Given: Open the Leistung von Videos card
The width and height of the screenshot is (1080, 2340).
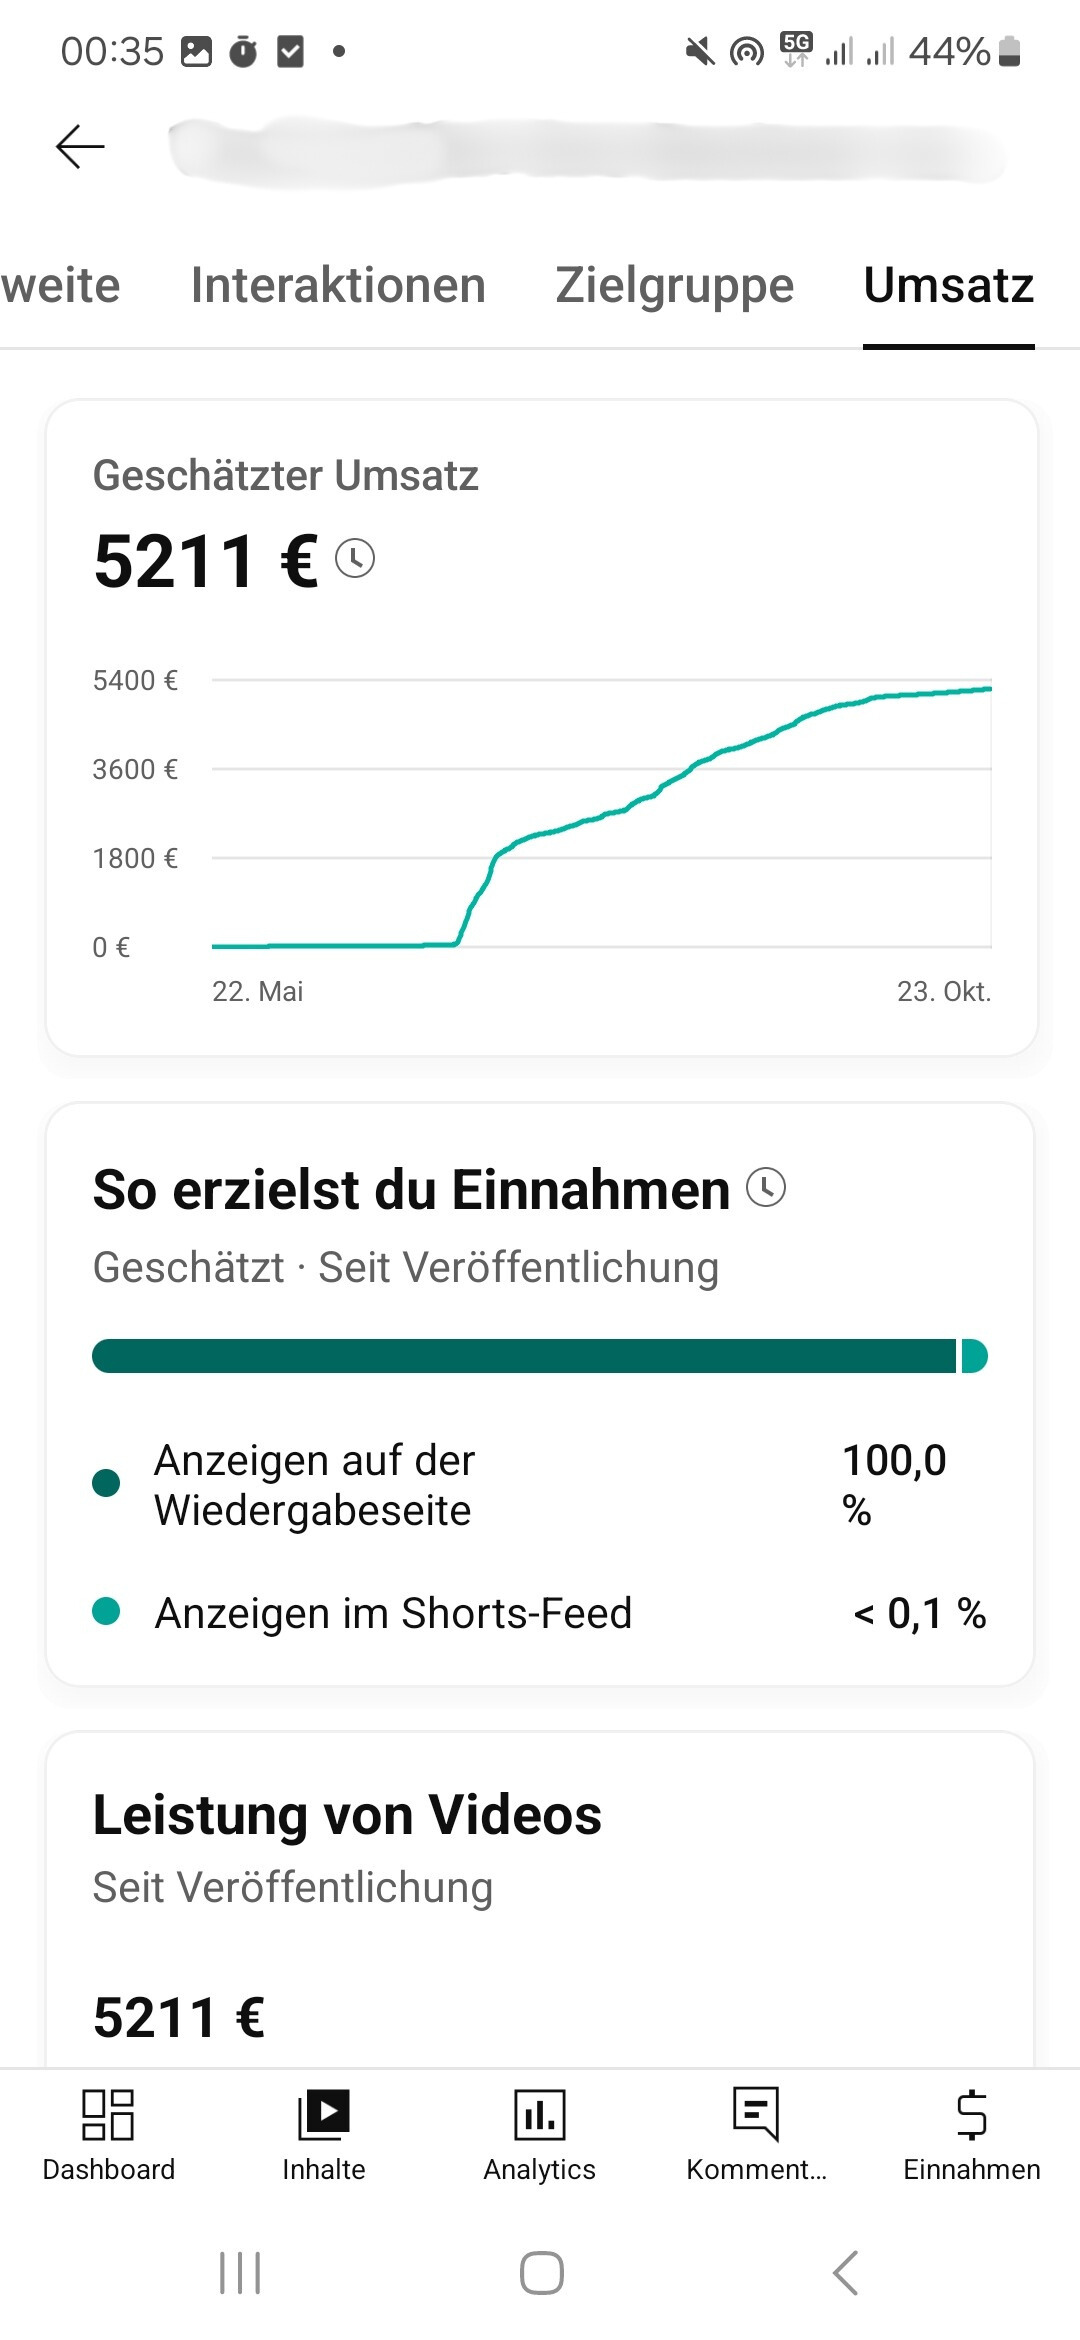Looking at the screenshot, I should click(x=540, y=1850).
